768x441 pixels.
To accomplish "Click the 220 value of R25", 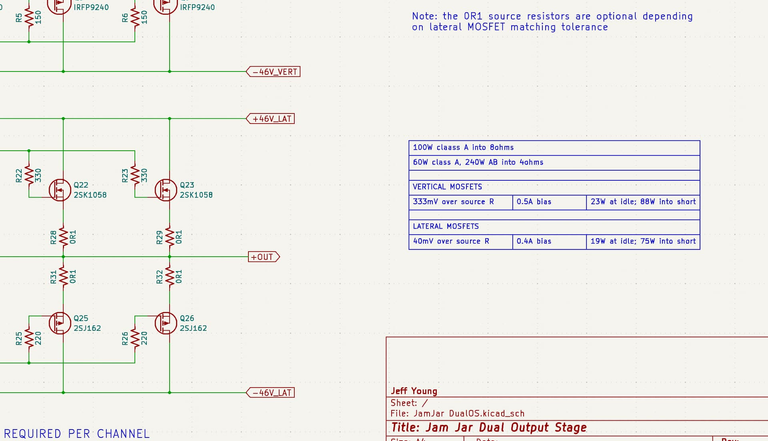I will (38, 338).
